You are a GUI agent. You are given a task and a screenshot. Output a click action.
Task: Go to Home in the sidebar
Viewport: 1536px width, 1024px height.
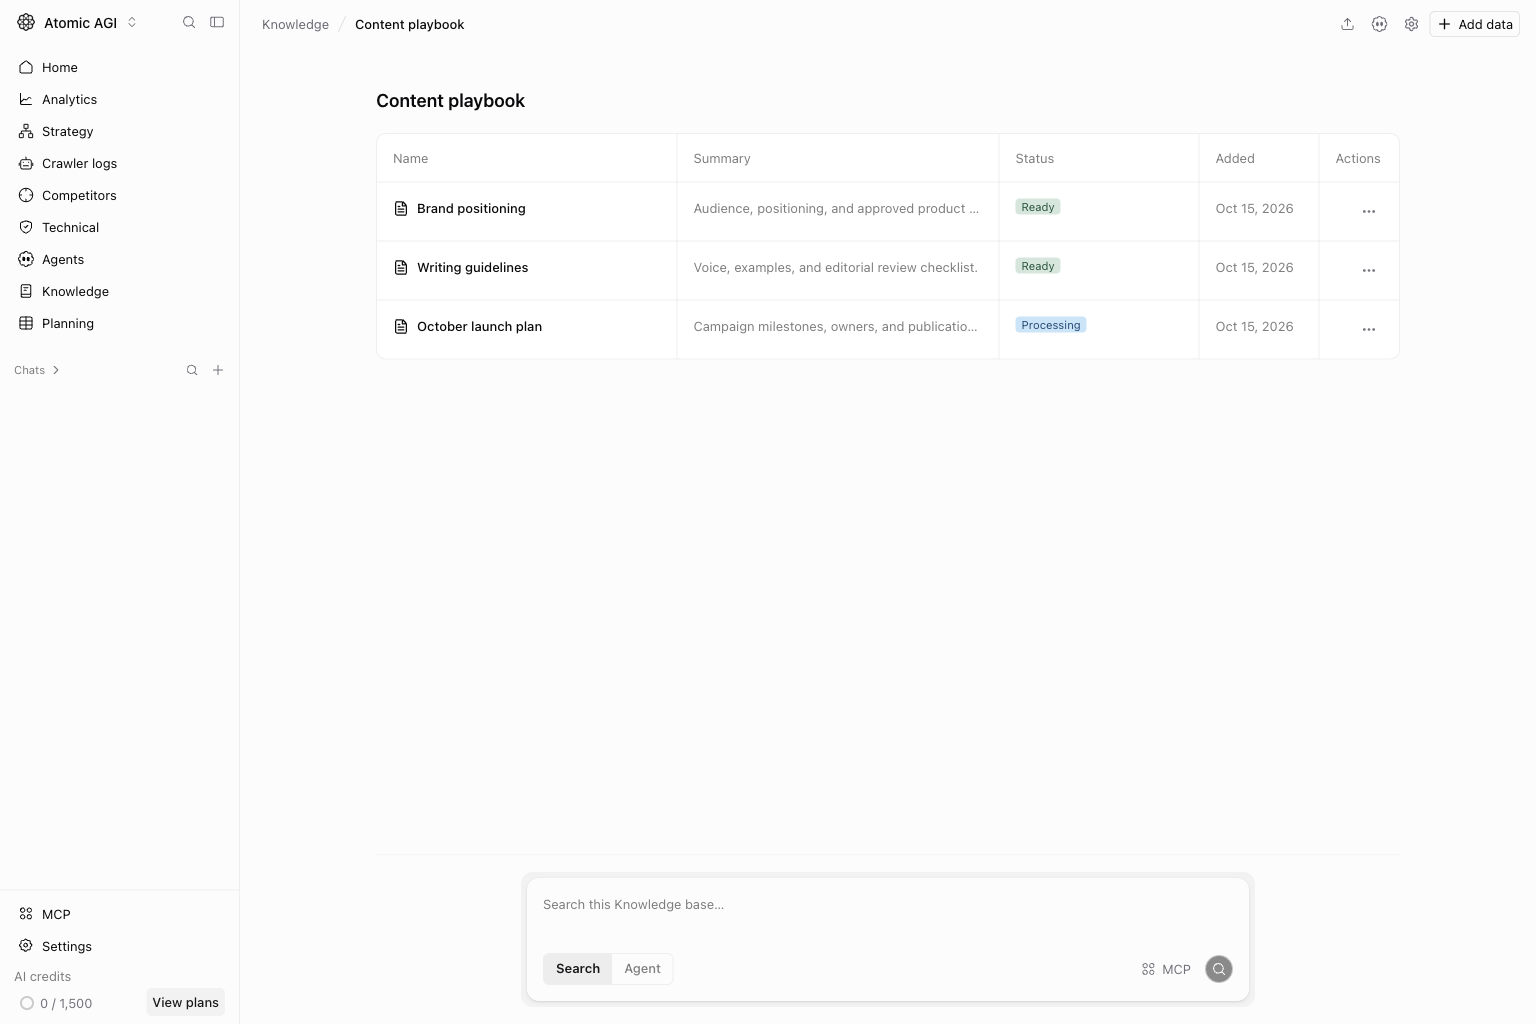[120, 67]
